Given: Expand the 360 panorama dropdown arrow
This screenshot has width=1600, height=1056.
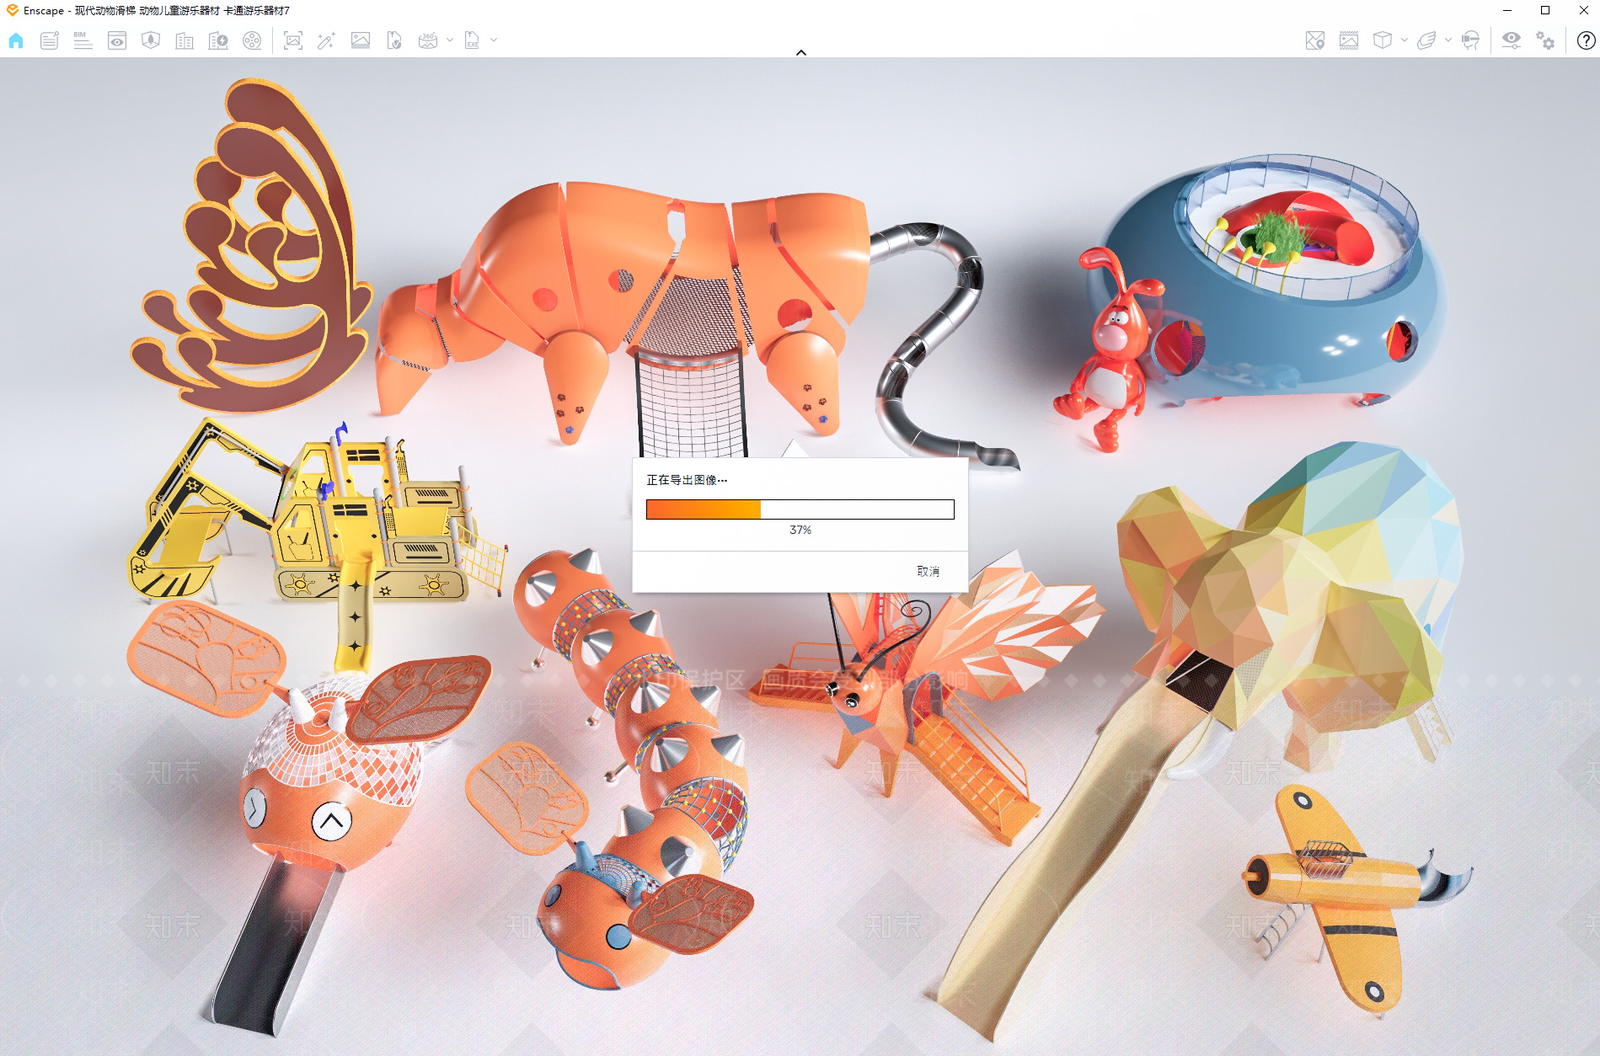Looking at the screenshot, I should [450, 41].
